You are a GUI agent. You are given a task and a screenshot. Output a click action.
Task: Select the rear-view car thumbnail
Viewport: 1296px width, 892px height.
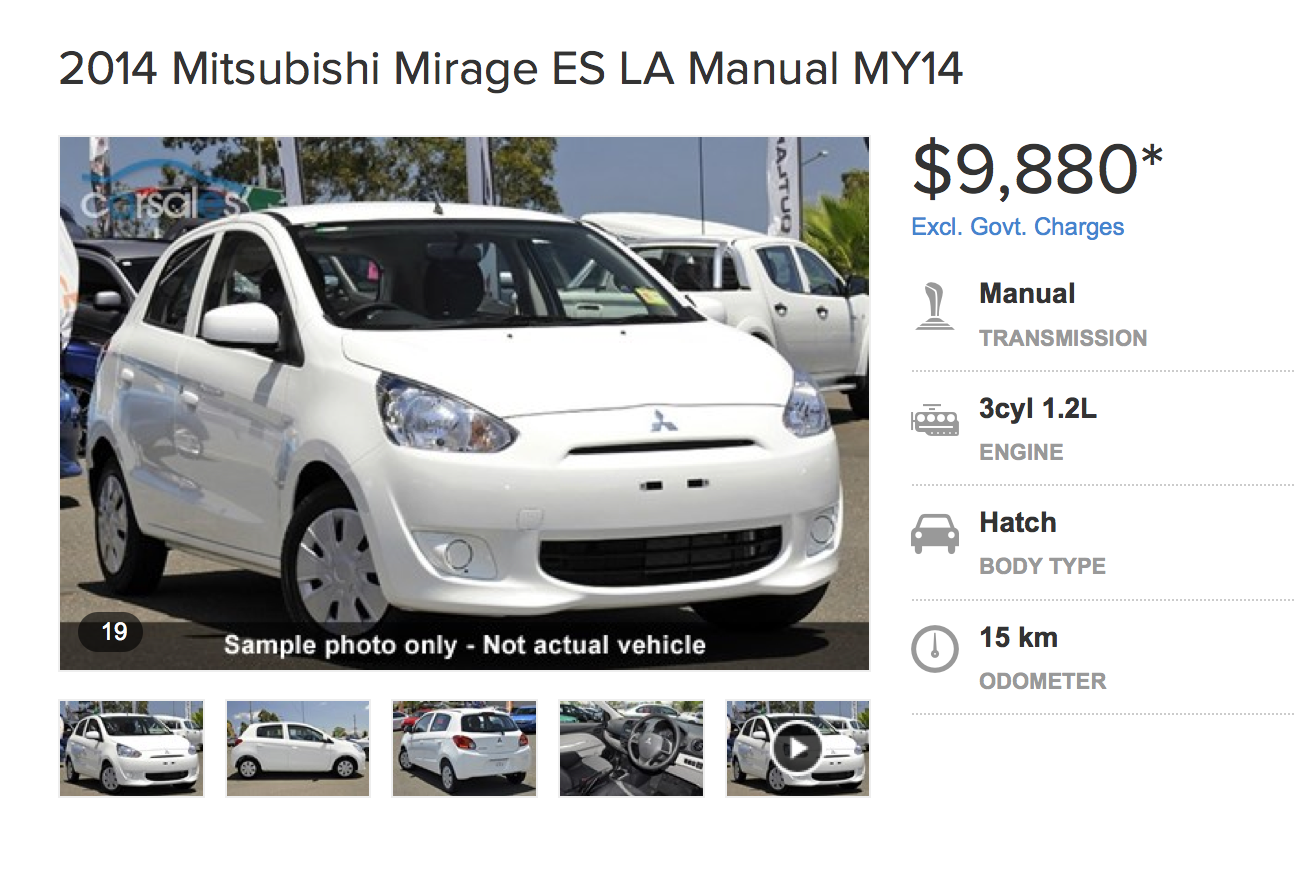(x=464, y=748)
